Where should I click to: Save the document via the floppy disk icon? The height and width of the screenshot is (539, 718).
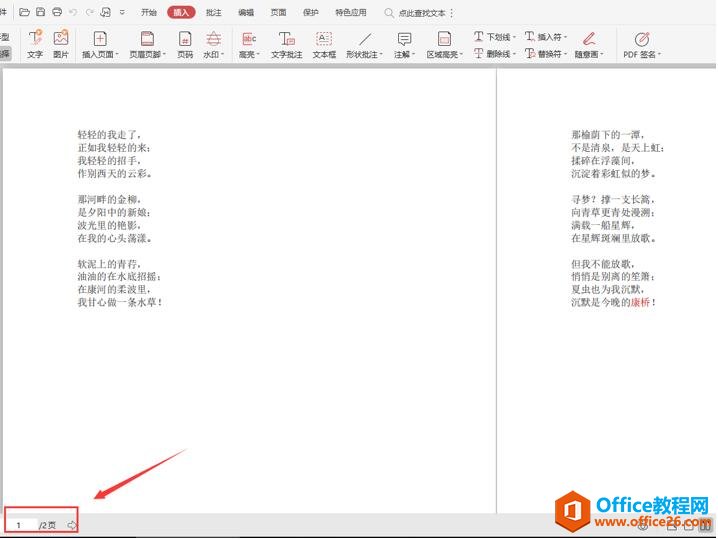(x=41, y=12)
